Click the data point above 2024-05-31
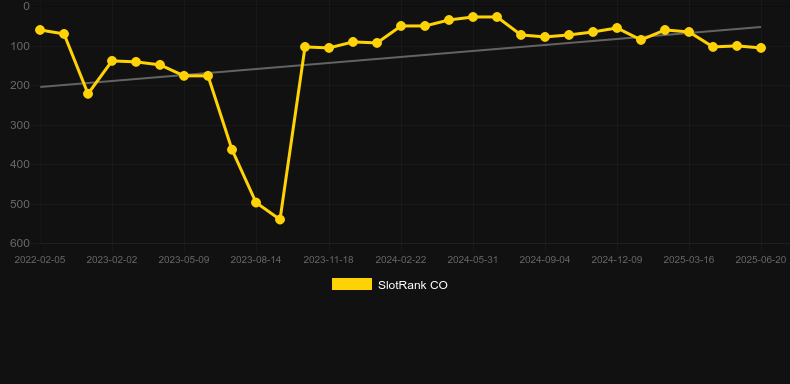 (473, 17)
